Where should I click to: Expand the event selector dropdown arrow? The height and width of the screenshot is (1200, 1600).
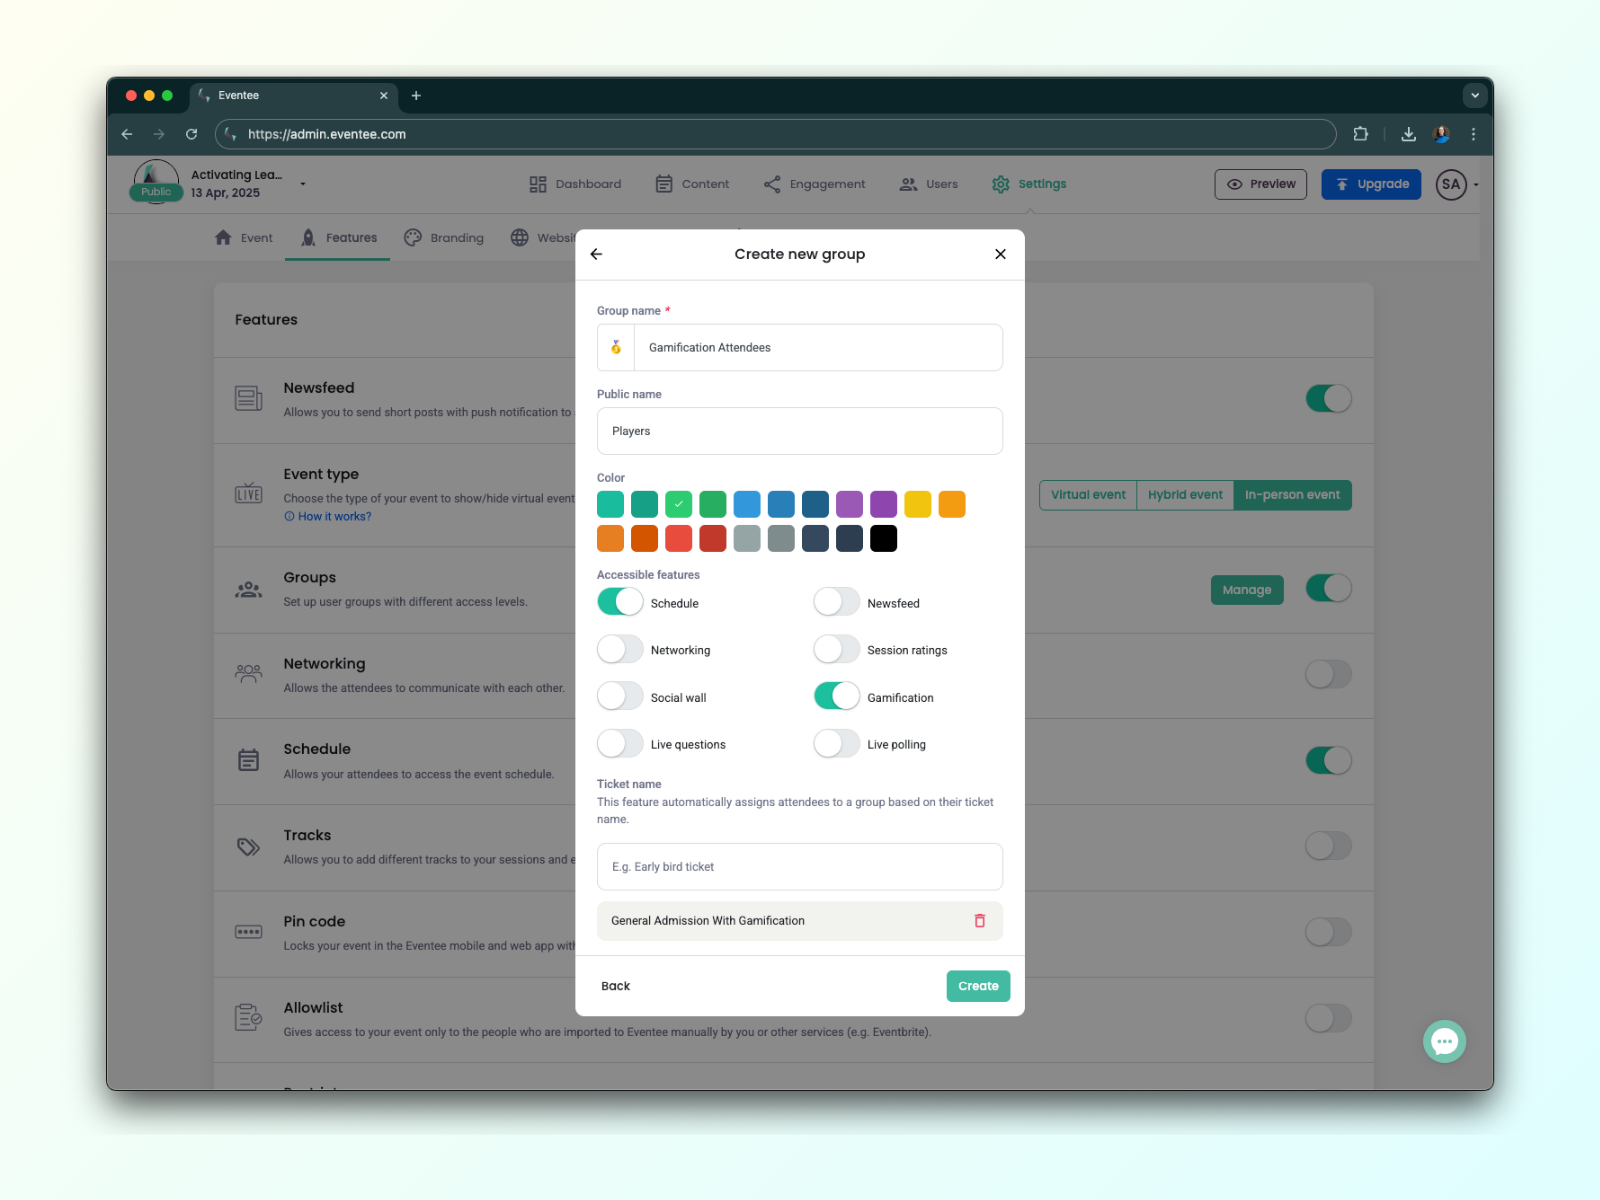(303, 184)
